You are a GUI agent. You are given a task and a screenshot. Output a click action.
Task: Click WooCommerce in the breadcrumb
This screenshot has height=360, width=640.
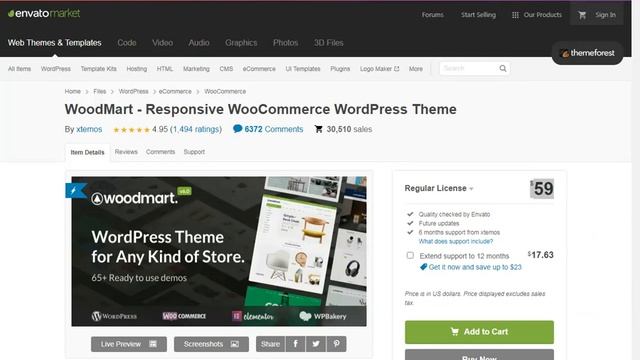[225, 91]
